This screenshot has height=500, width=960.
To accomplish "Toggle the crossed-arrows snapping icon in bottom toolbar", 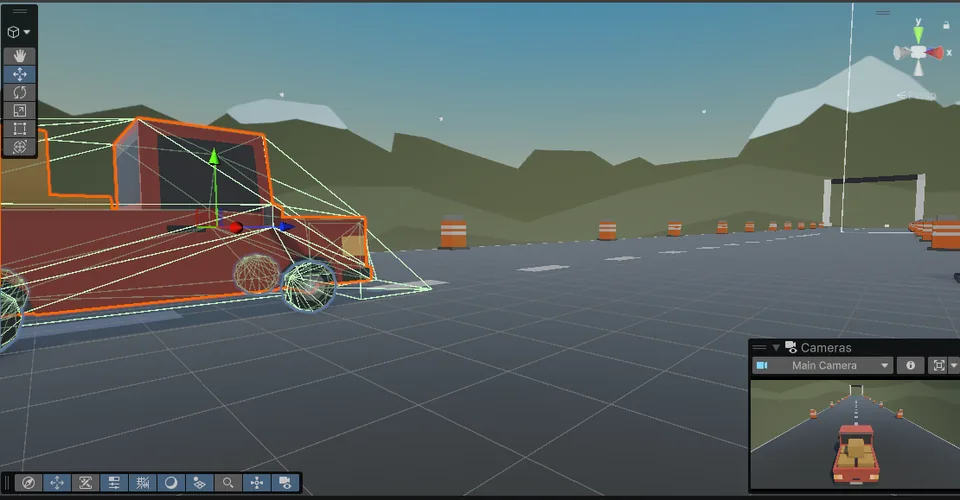I will (x=86, y=483).
